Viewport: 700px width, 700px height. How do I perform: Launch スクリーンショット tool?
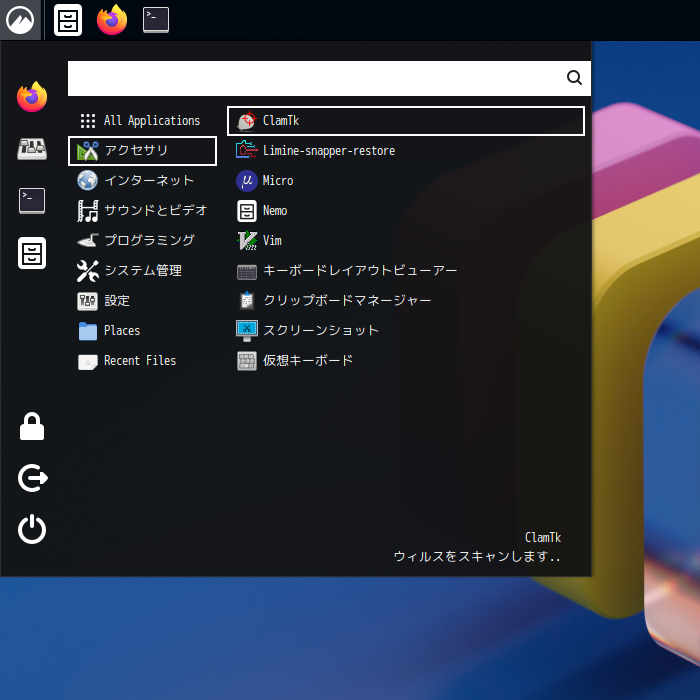[406, 330]
